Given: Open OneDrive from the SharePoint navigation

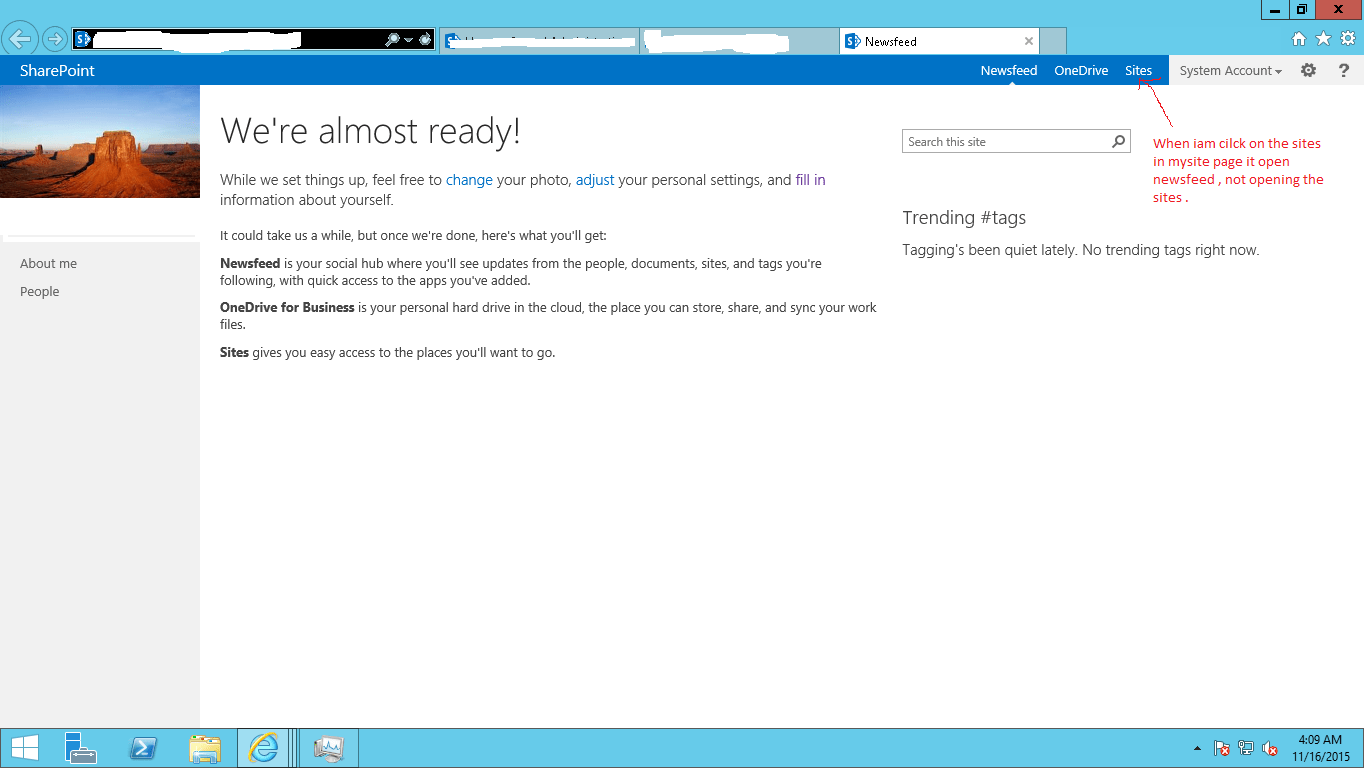Looking at the screenshot, I should click(1081, 71).
